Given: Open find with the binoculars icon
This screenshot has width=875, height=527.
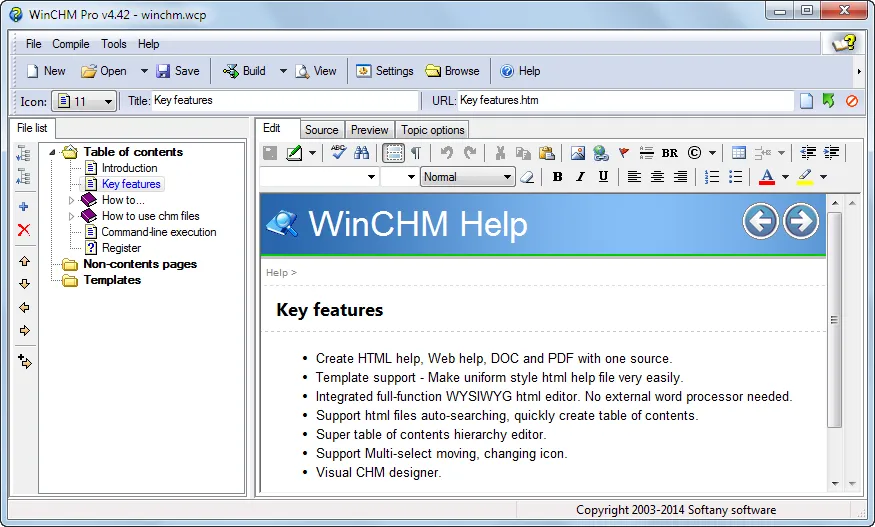Looking at the screenshot, I should coord(362,152).
